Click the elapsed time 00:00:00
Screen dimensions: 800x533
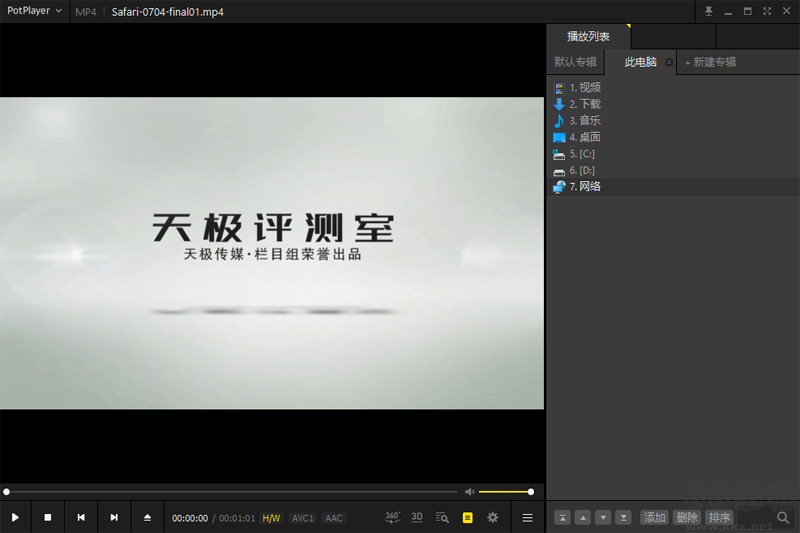pos(190,518)
